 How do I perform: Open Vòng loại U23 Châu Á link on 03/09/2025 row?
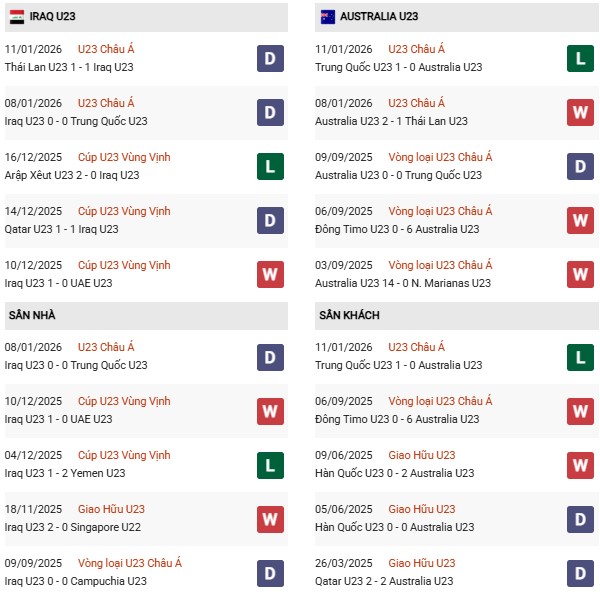[439, 265]
